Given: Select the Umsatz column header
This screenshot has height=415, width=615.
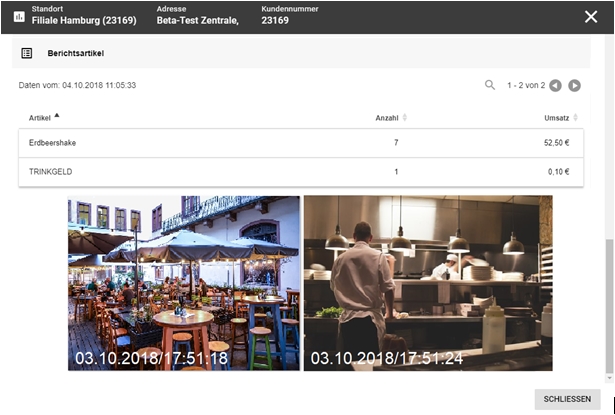Looking at the screenshot, I should 556,118.
